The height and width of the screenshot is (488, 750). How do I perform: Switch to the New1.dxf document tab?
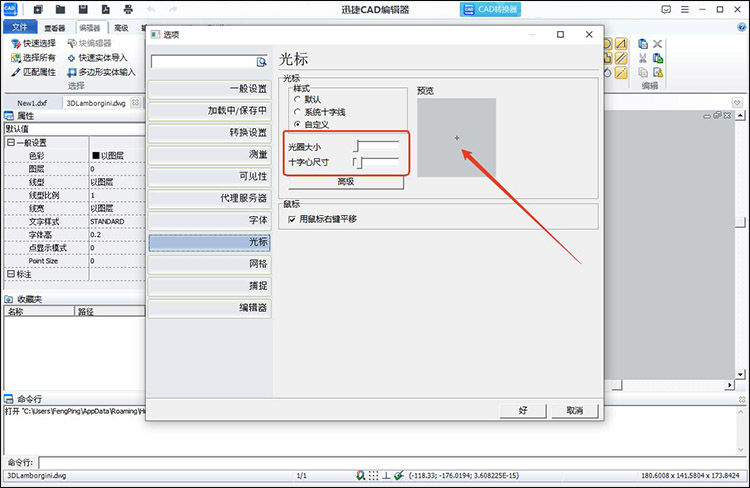pyautogui.click(x=32, y=103)
